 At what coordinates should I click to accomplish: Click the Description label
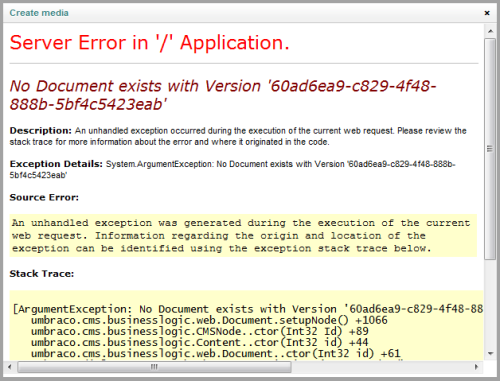coord(41,130)
